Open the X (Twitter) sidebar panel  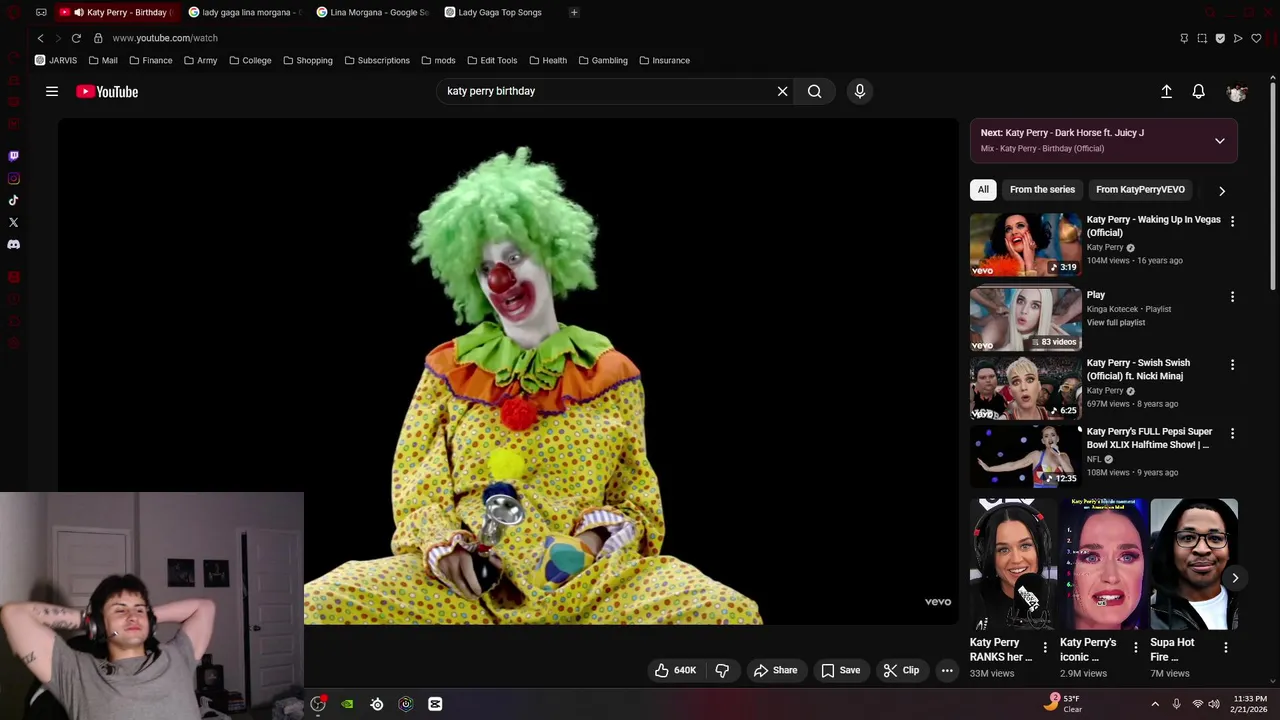[x=13, y=222]
